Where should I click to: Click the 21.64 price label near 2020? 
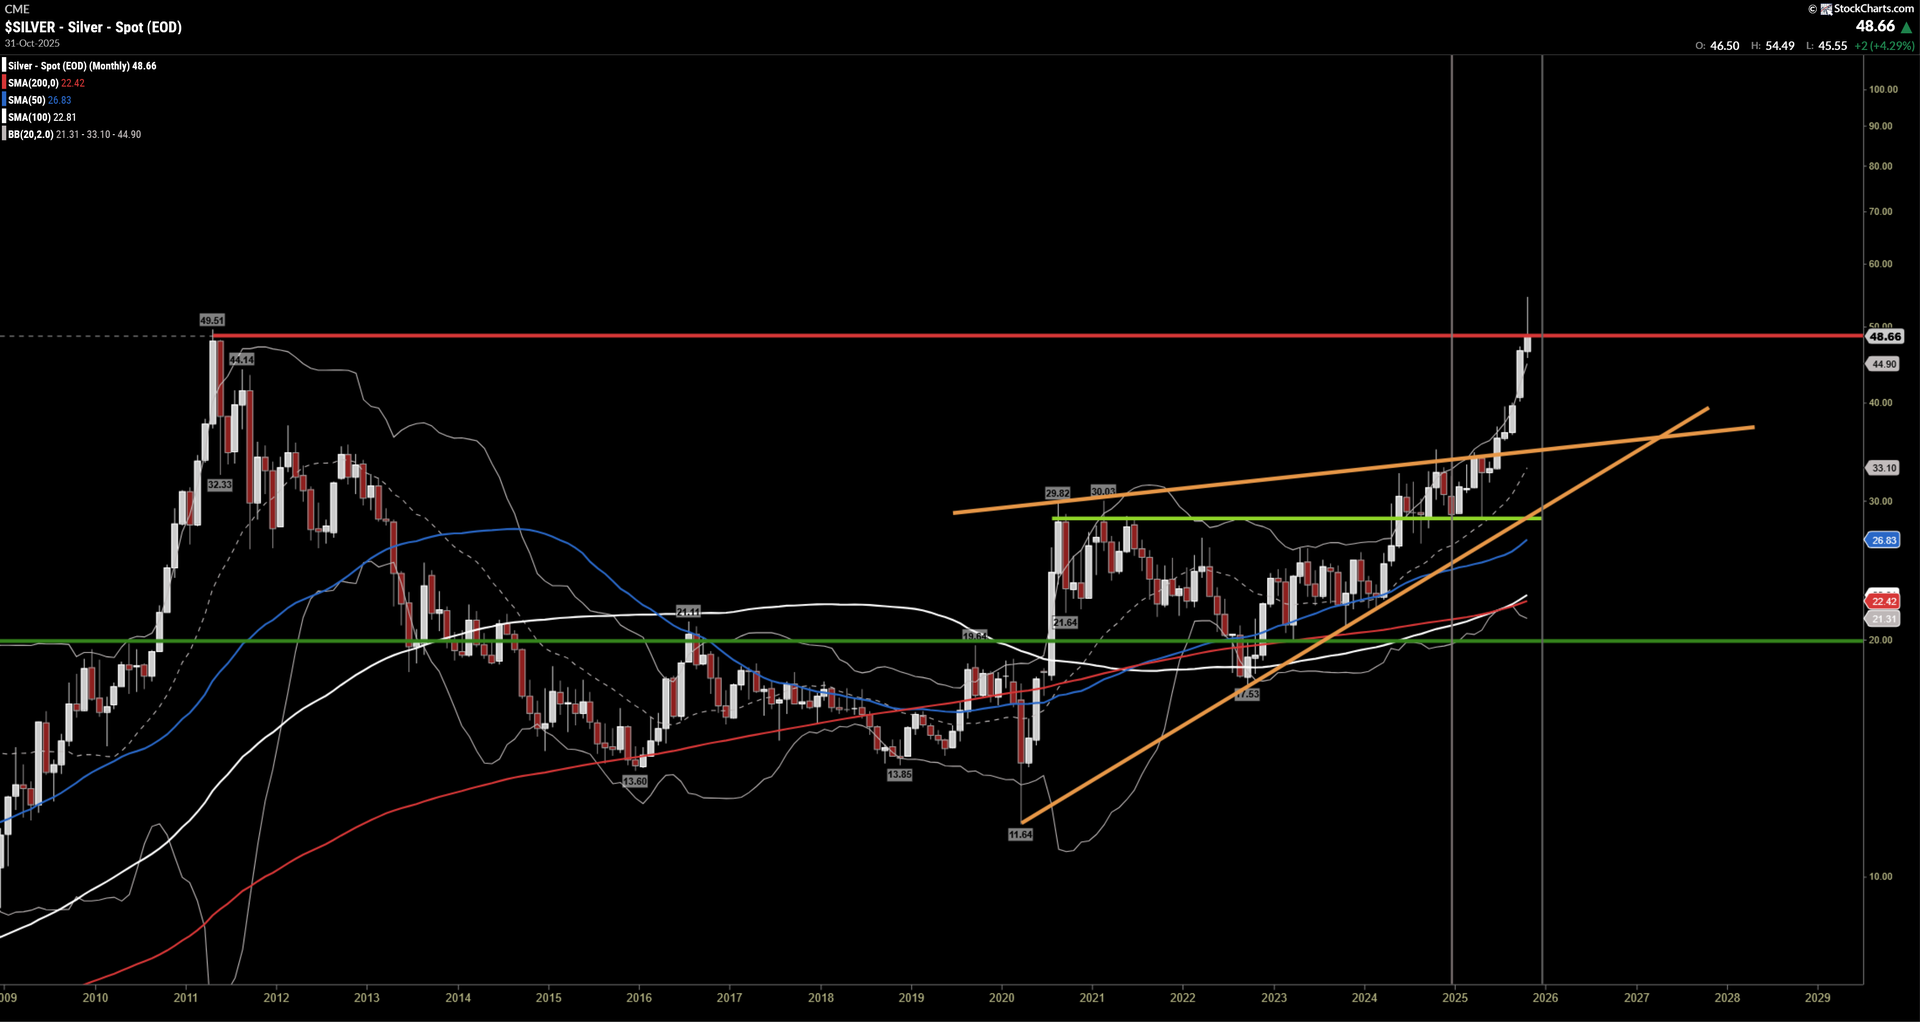pyautogui.click(x=1065, y=622)
